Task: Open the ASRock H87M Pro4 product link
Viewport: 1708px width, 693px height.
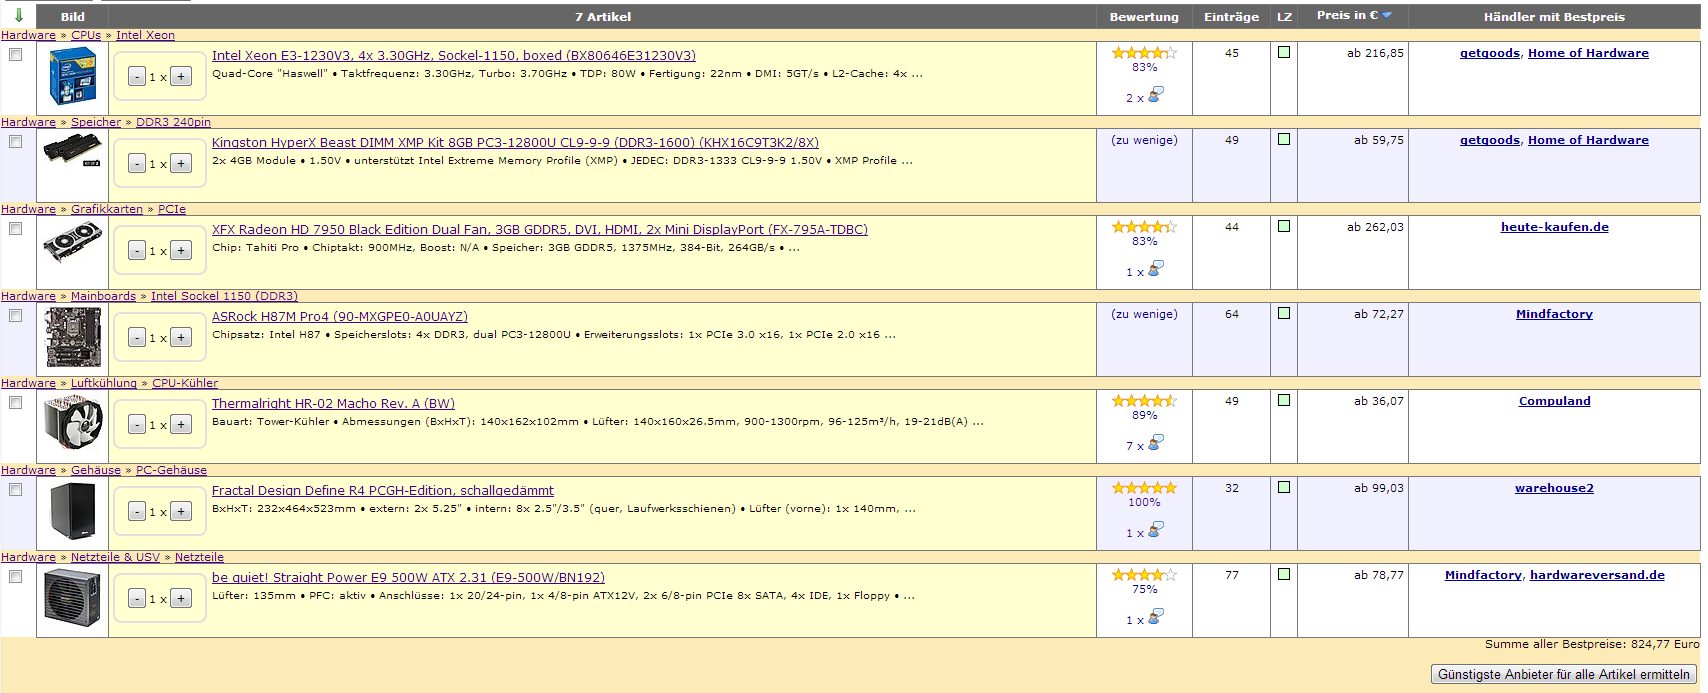Action: coord(340,317)
